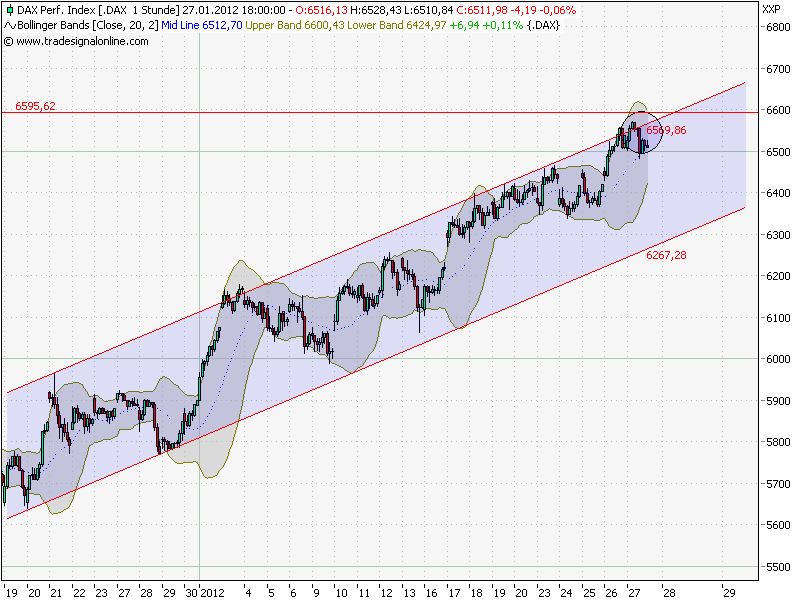Click the Upper Band 6600,43 label
This screenshot has height=600, width=800.
[295, 26]
